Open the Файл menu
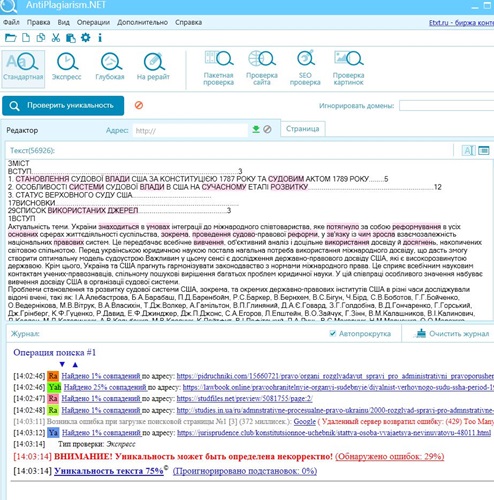Image resolution: width=494 pixels, height=500 pixels. 11,22
